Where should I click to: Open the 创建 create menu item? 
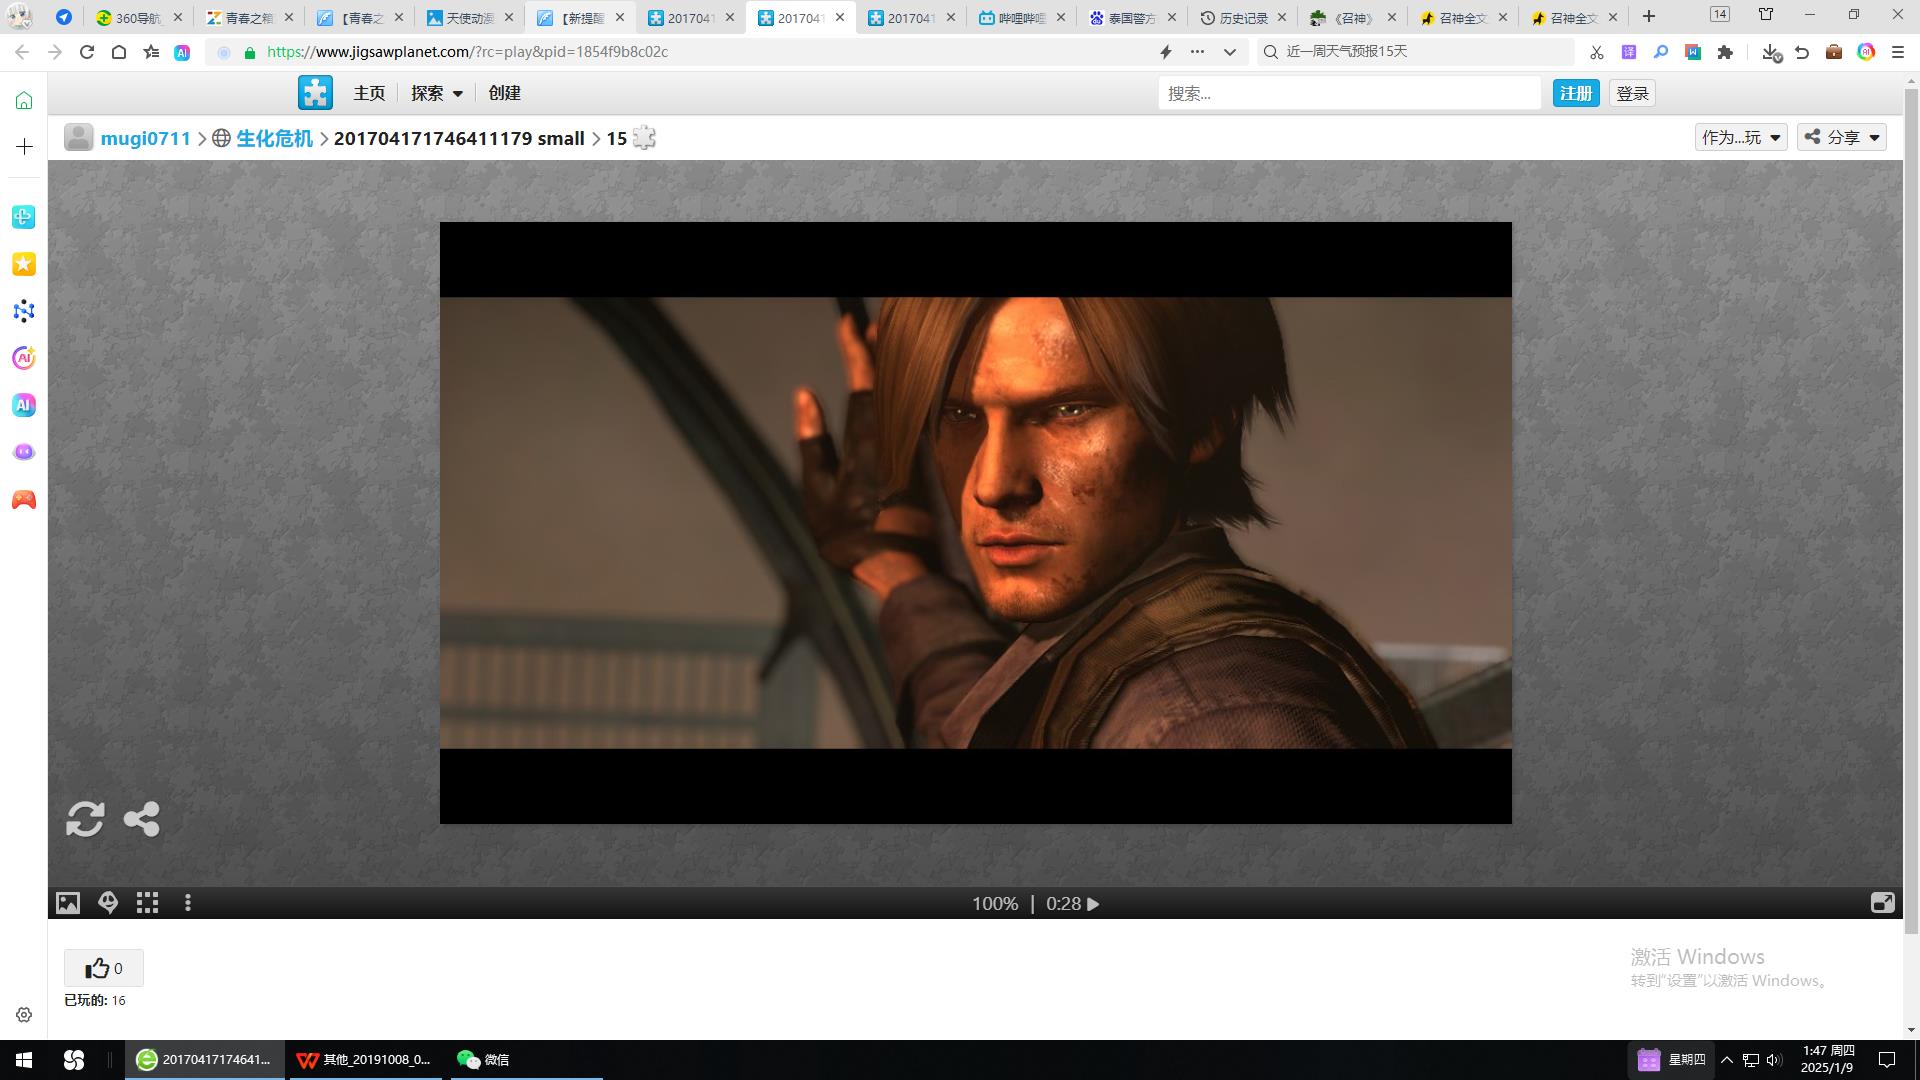[505, 93]
